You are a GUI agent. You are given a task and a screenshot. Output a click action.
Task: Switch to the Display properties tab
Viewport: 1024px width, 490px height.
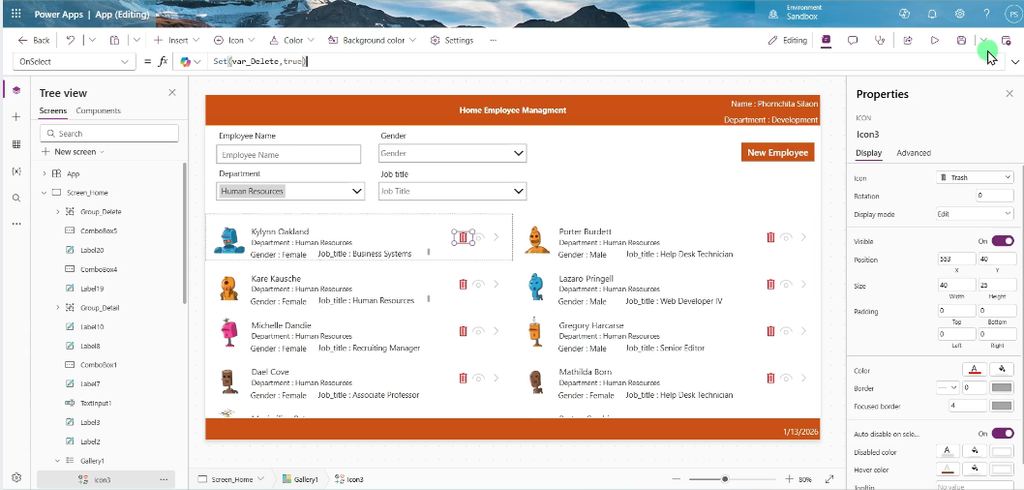click(869, 153)
